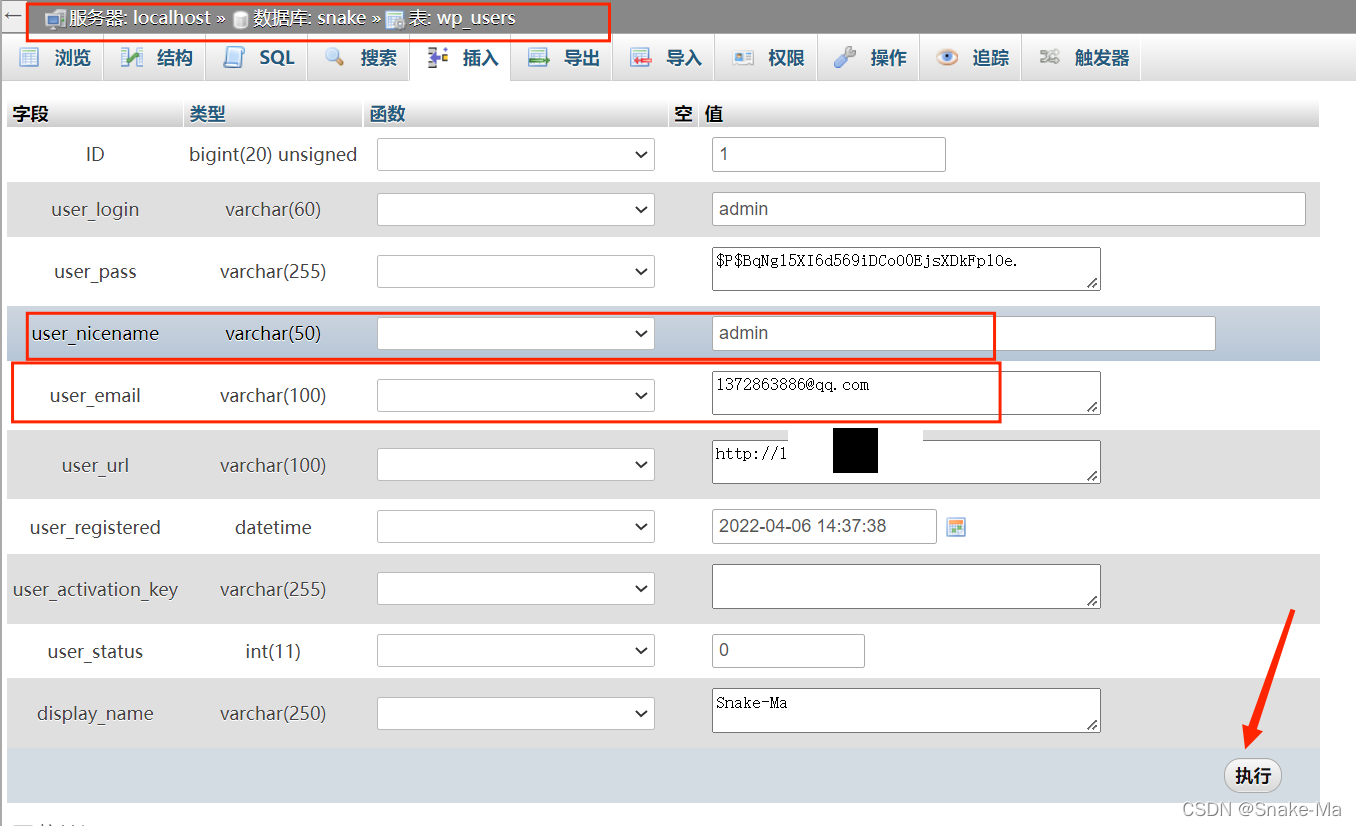Click the 字段 column header
The height and width of the screenshot is (826, 1356).
30,114
